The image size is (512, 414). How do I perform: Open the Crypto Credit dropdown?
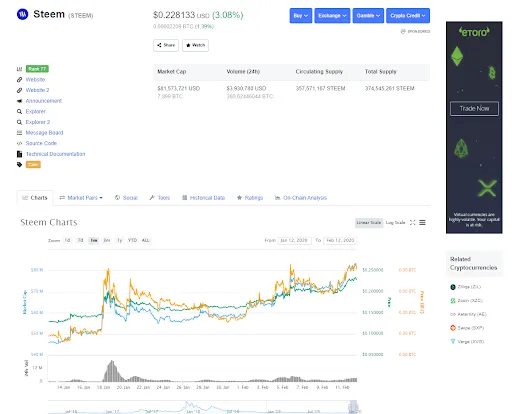[408, 16]
